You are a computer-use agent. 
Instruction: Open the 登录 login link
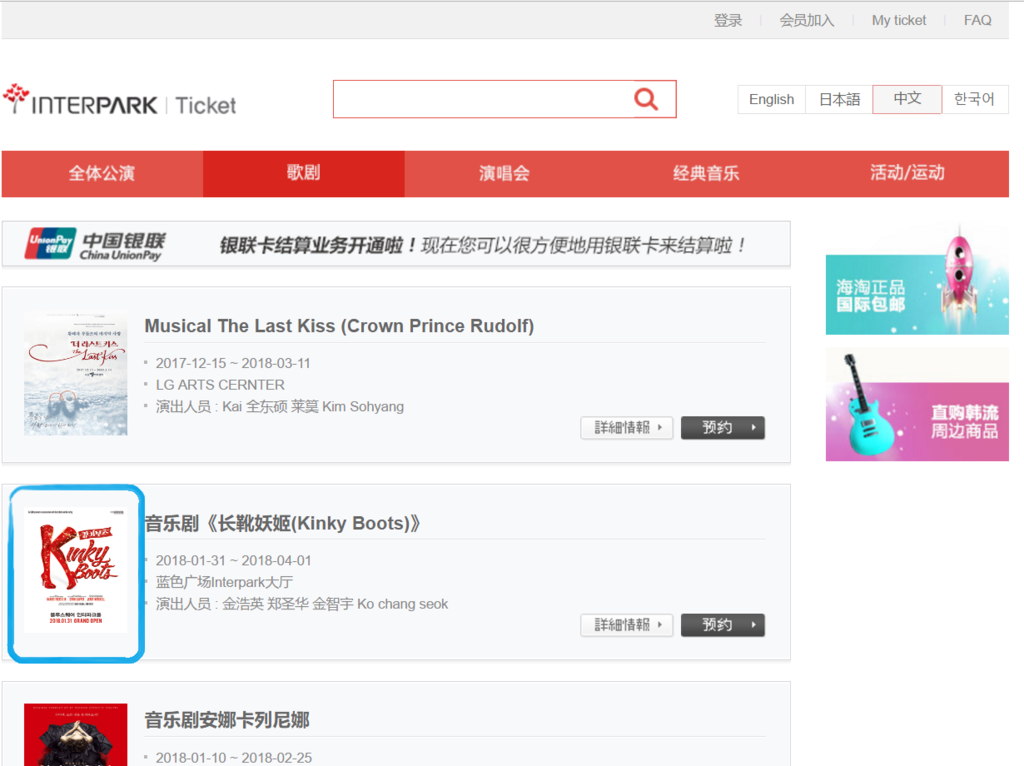coord(728,20)
